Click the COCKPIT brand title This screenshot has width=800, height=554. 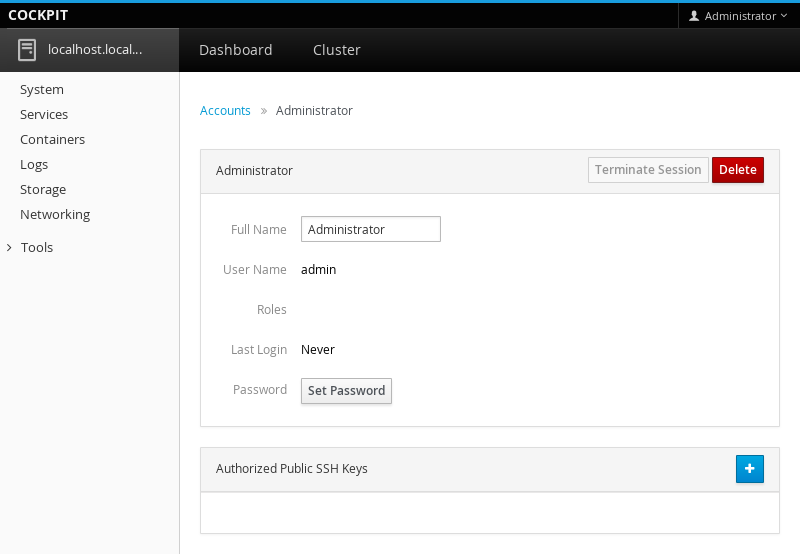pos(38,15)
